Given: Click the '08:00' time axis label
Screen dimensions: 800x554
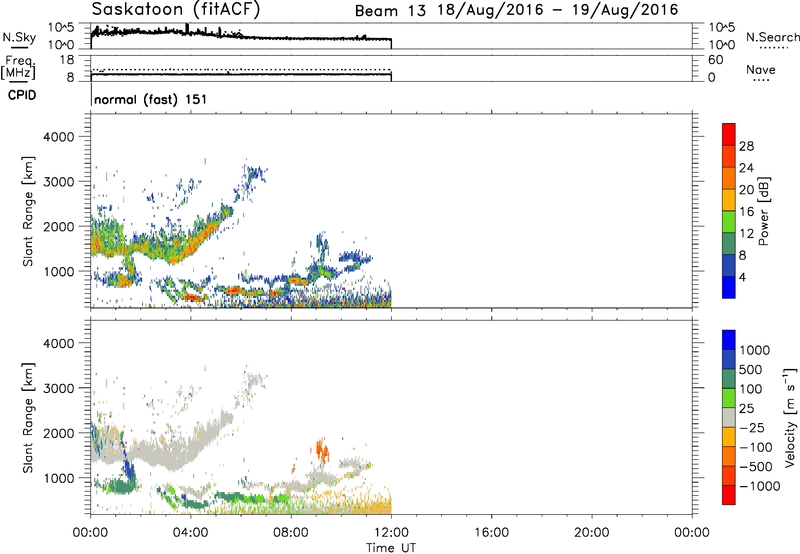Looking at the screenshot, I should 291,533.
